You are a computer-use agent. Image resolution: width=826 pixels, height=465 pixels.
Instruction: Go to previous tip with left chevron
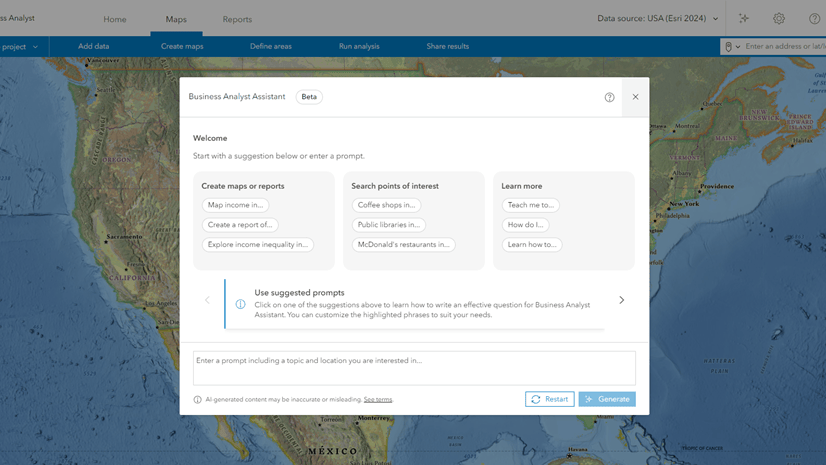(208, 300)
